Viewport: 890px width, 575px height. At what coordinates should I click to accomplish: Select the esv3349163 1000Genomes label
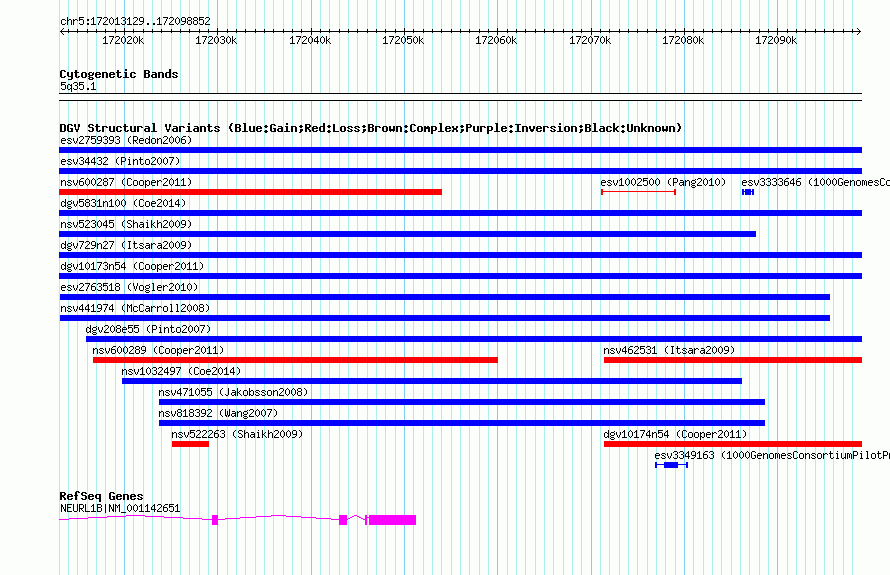click(x=772, y=455)
